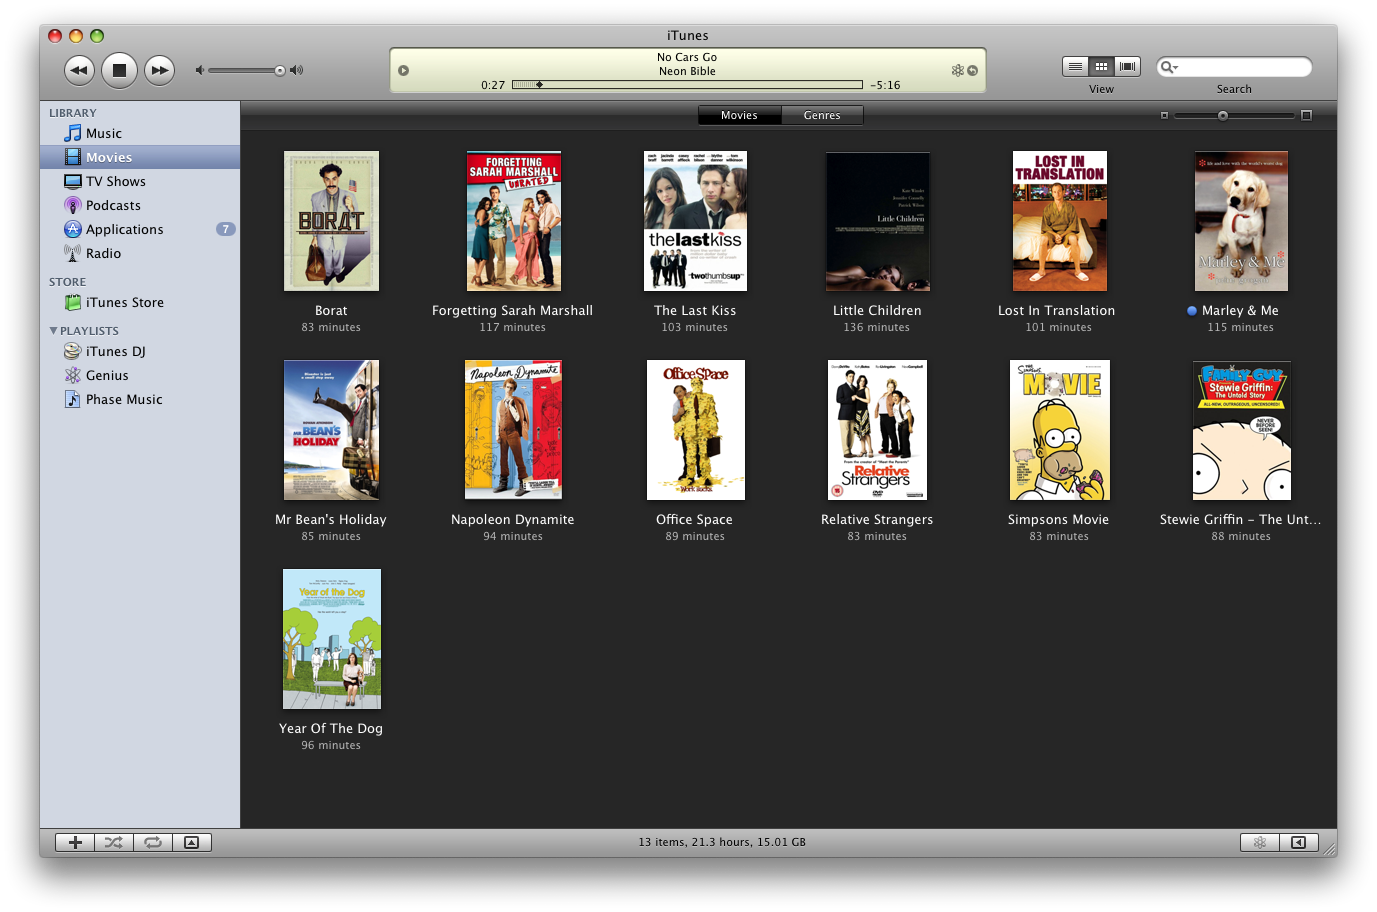Click the previous track rewind button
Viewport: 1377px width, 912px height.
[x=80, y=70]
